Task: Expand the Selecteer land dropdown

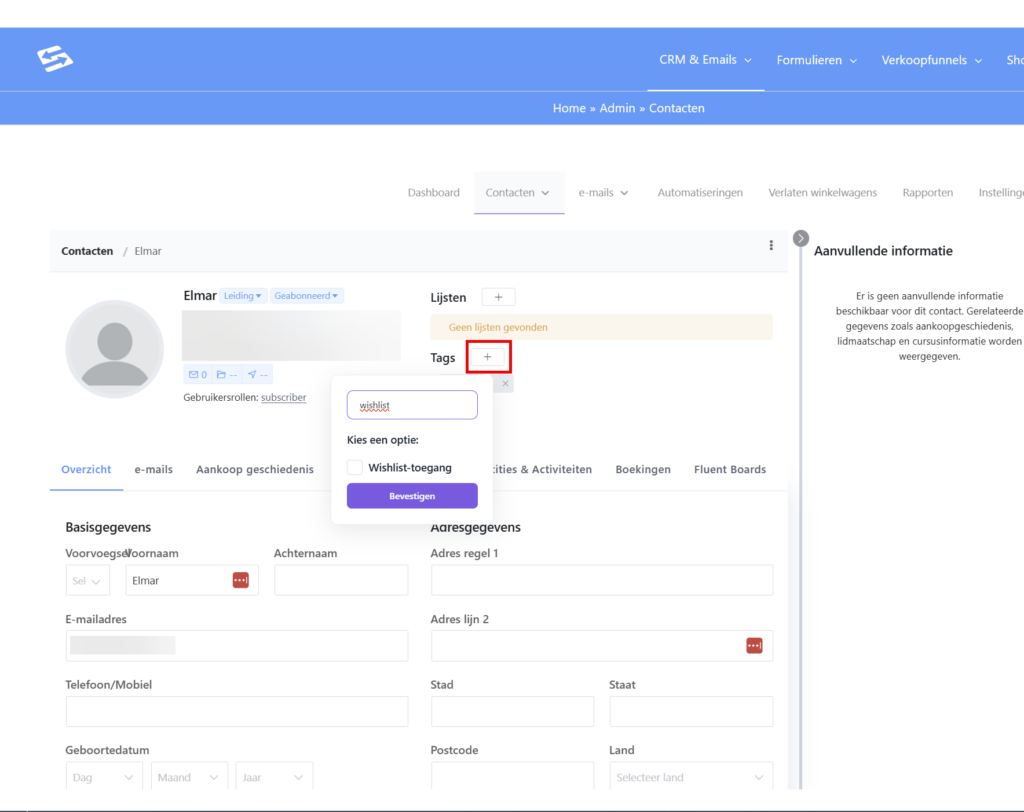Action: tap(690, 777)
